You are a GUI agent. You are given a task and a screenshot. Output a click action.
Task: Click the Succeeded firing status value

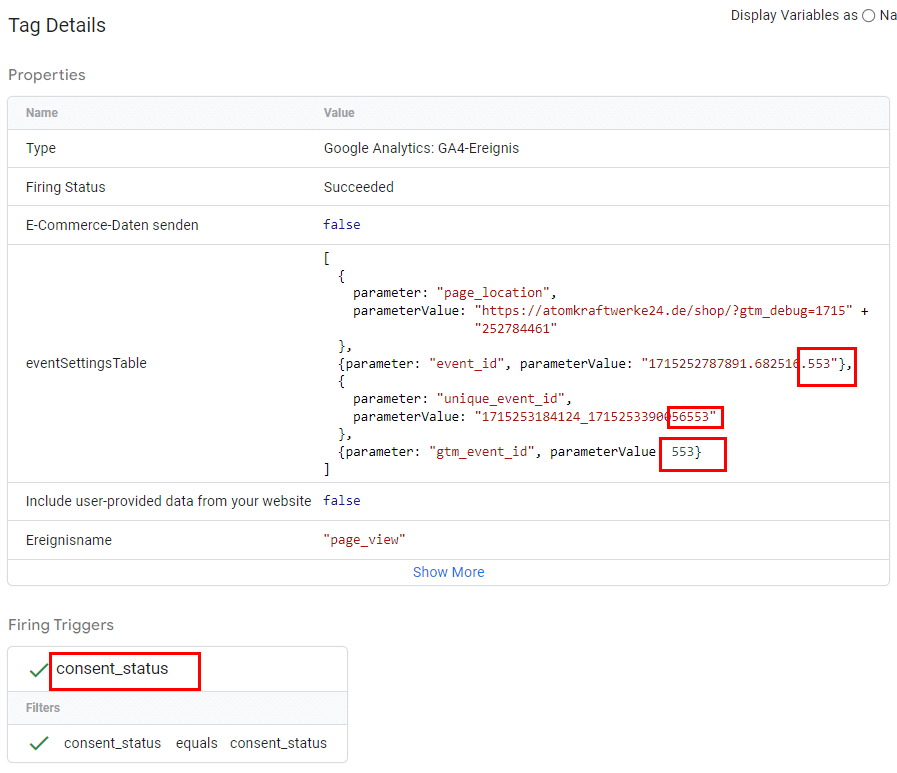tap(358, 187)
